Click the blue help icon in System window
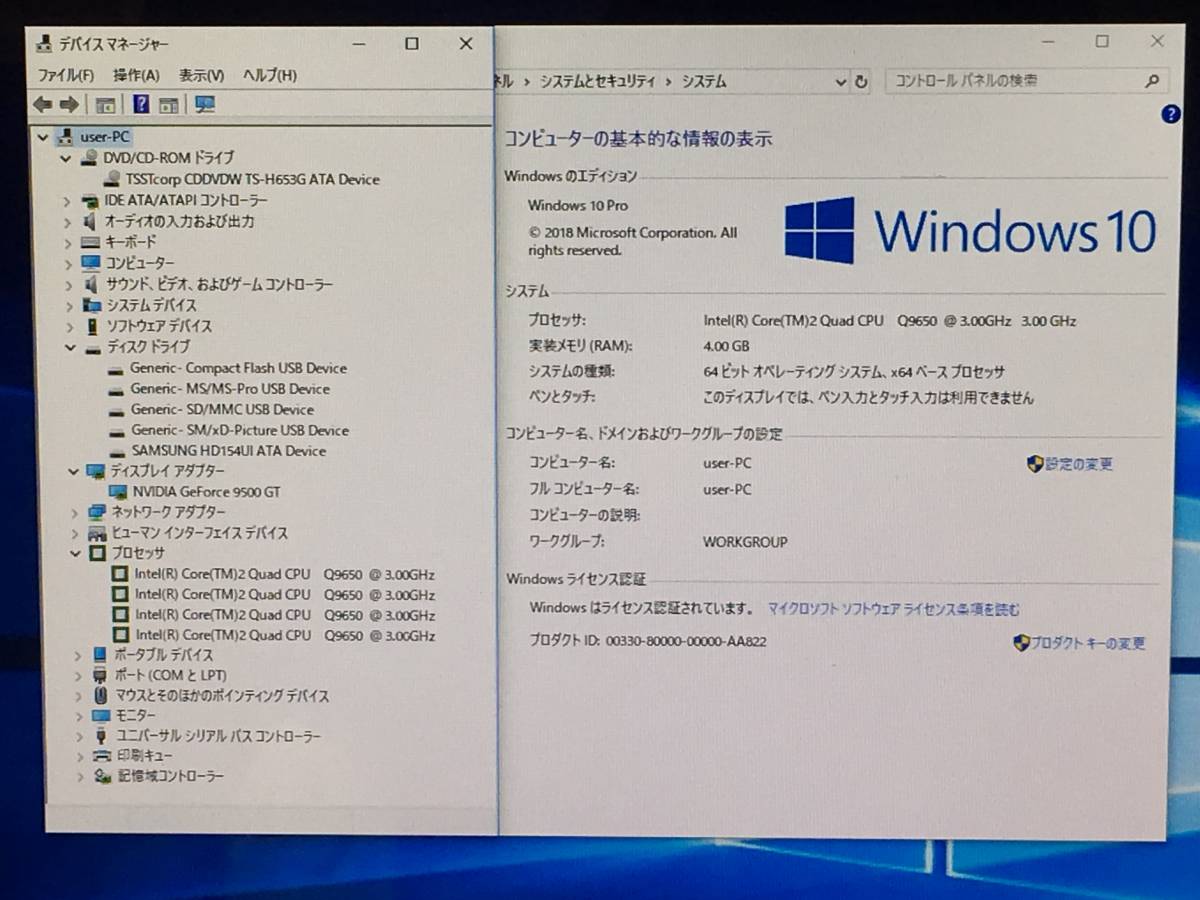Screen dimensions: 1200x900 point(1171,114)
